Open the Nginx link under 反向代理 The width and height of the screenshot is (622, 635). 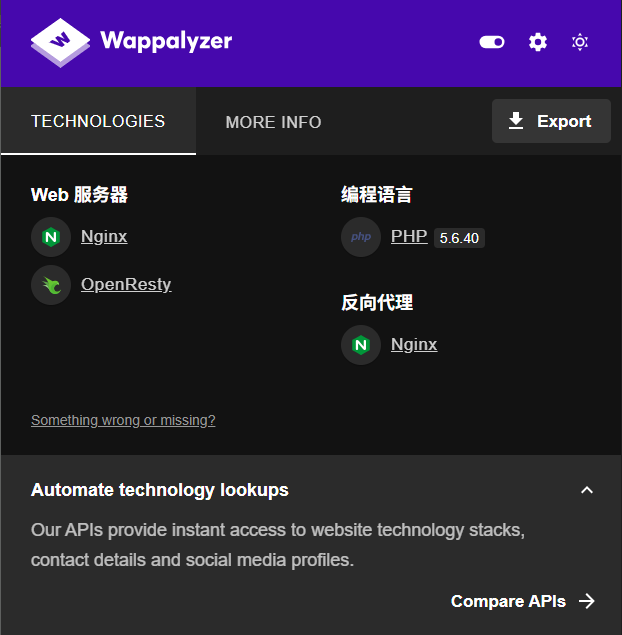[414, 344]
